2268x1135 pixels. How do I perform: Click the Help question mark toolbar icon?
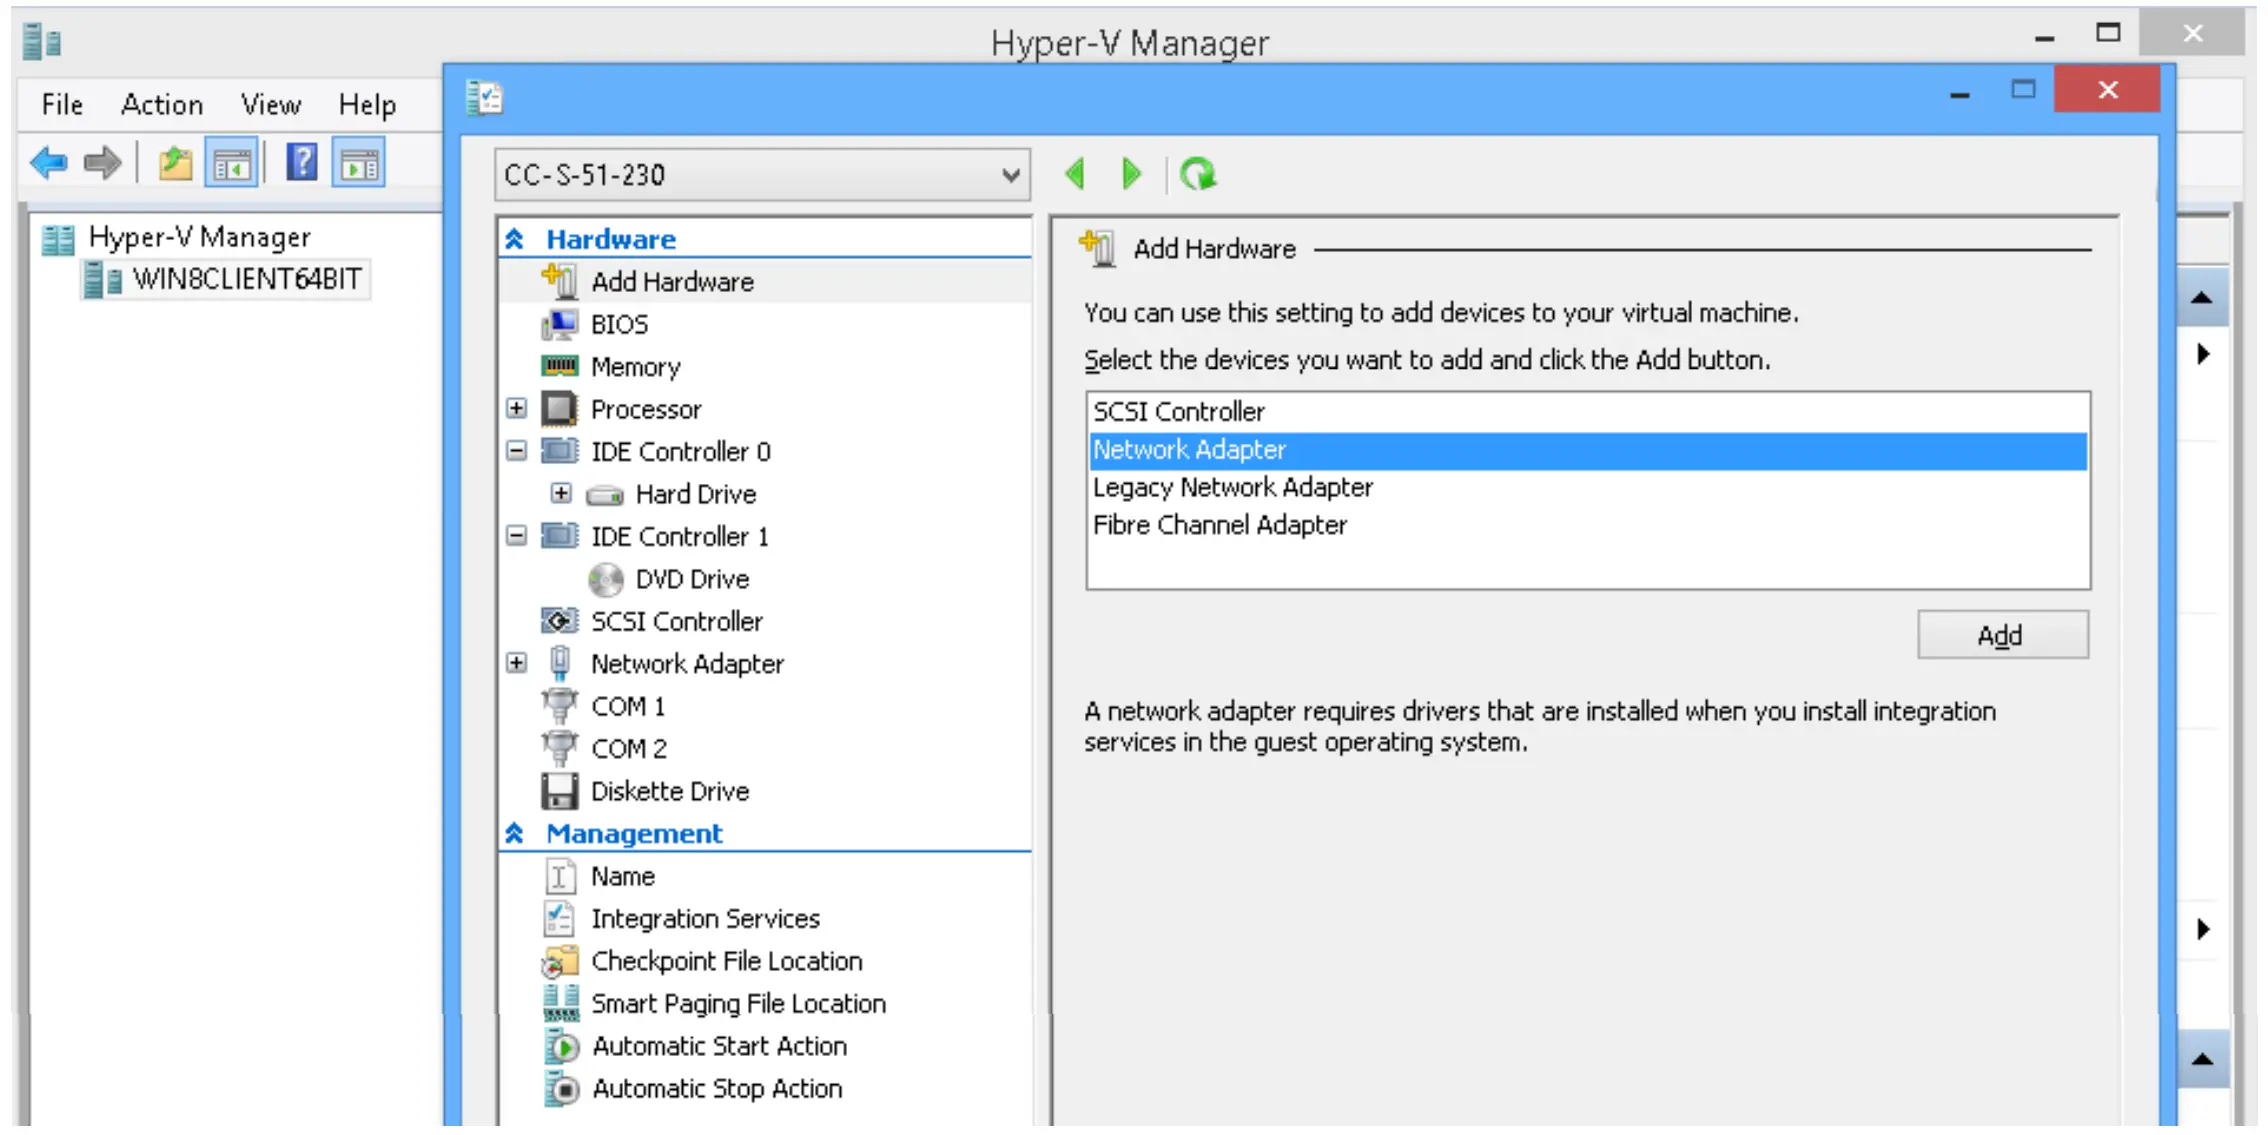(x=301, y=163)
